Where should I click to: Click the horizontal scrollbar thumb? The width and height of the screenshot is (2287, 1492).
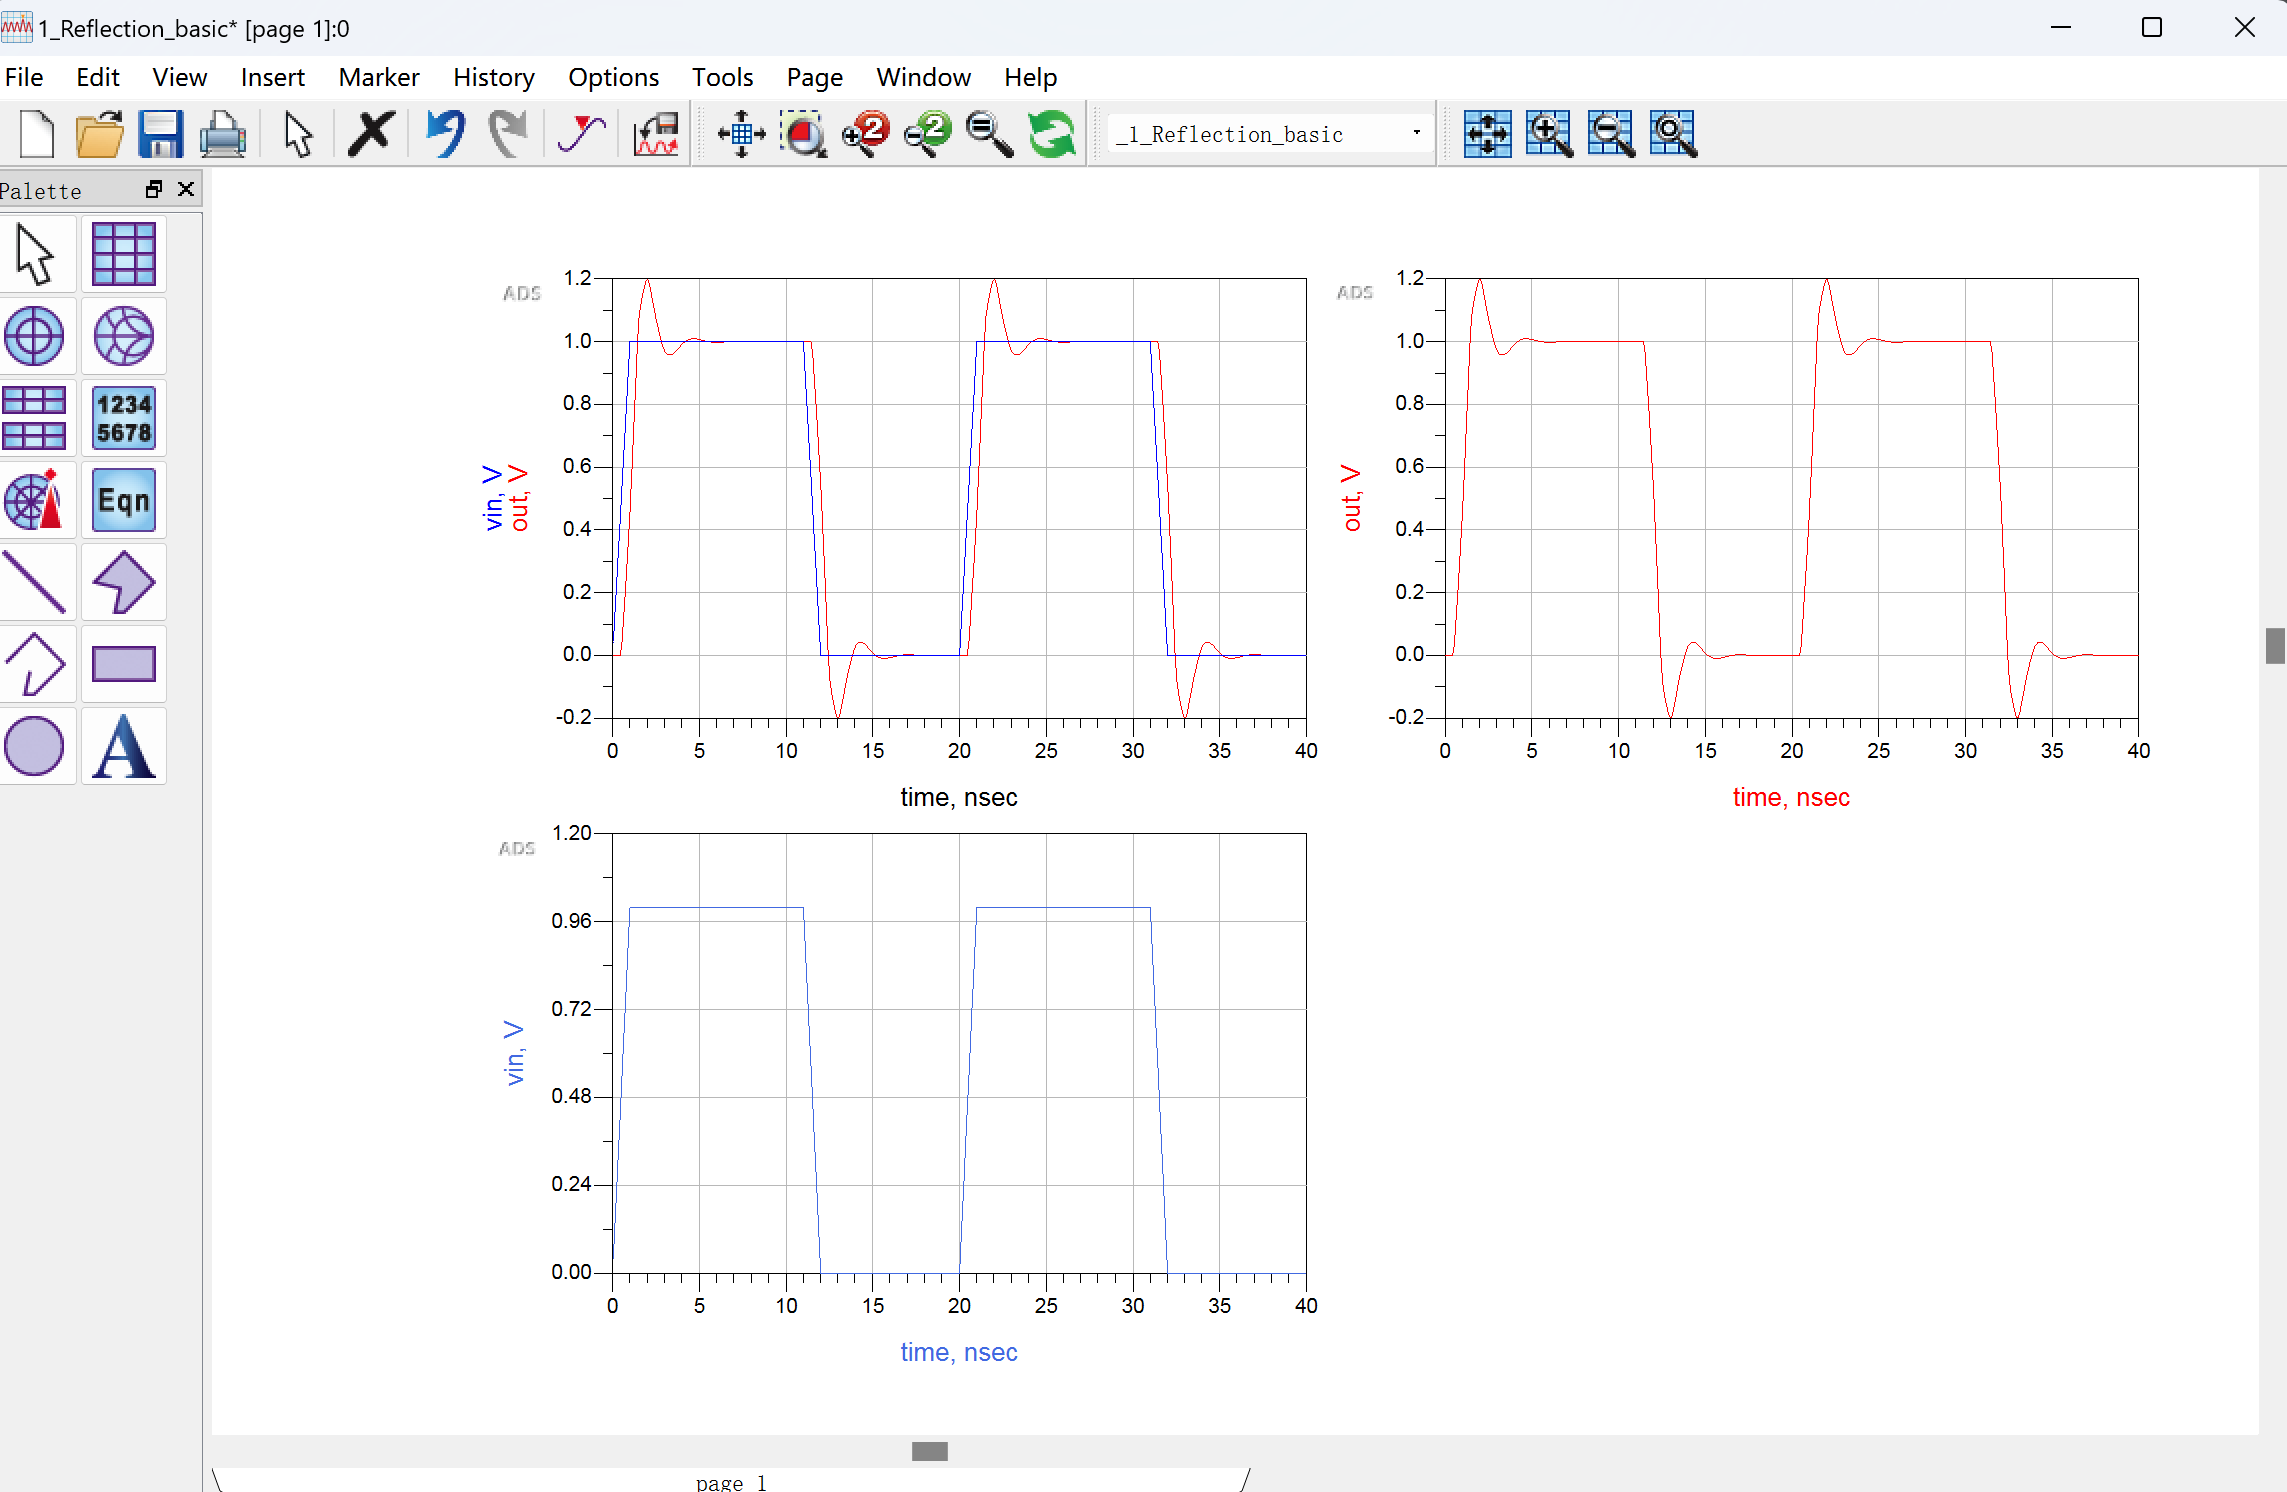point(930,1451)
